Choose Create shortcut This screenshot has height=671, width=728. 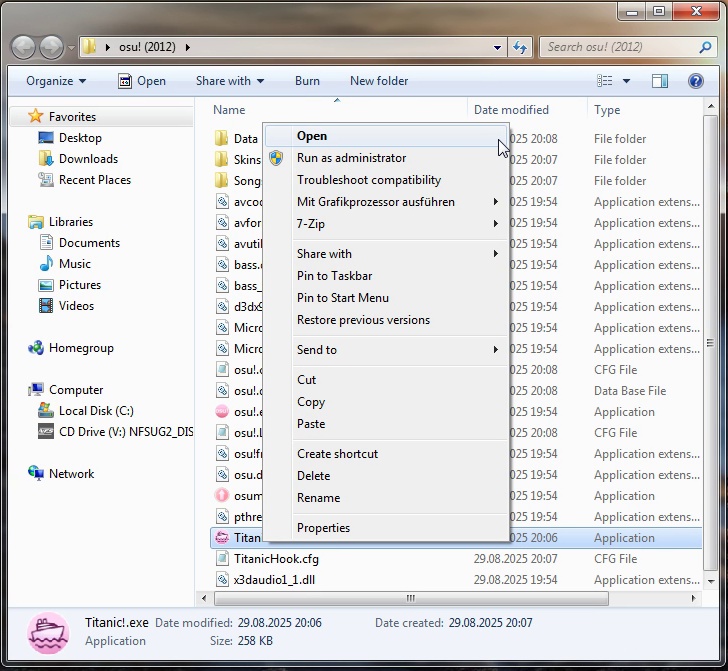coord(386,454)
